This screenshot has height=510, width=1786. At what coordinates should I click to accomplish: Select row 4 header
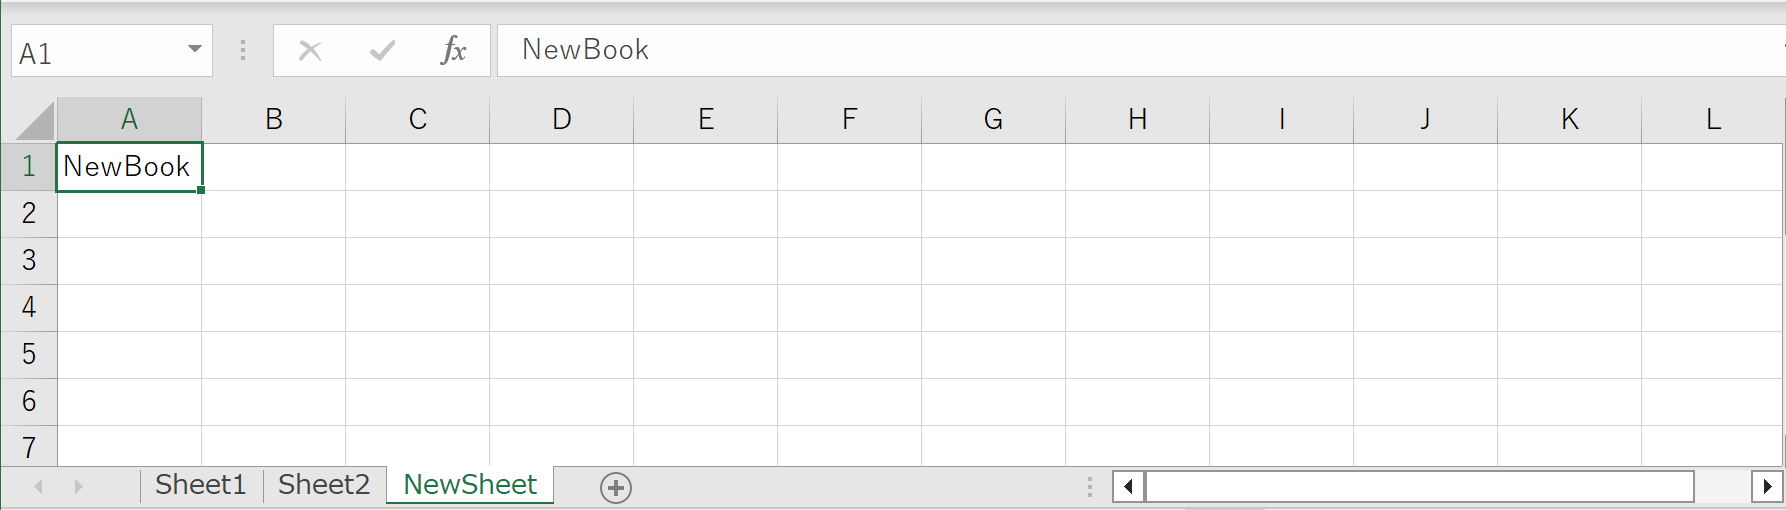point(29,307)
